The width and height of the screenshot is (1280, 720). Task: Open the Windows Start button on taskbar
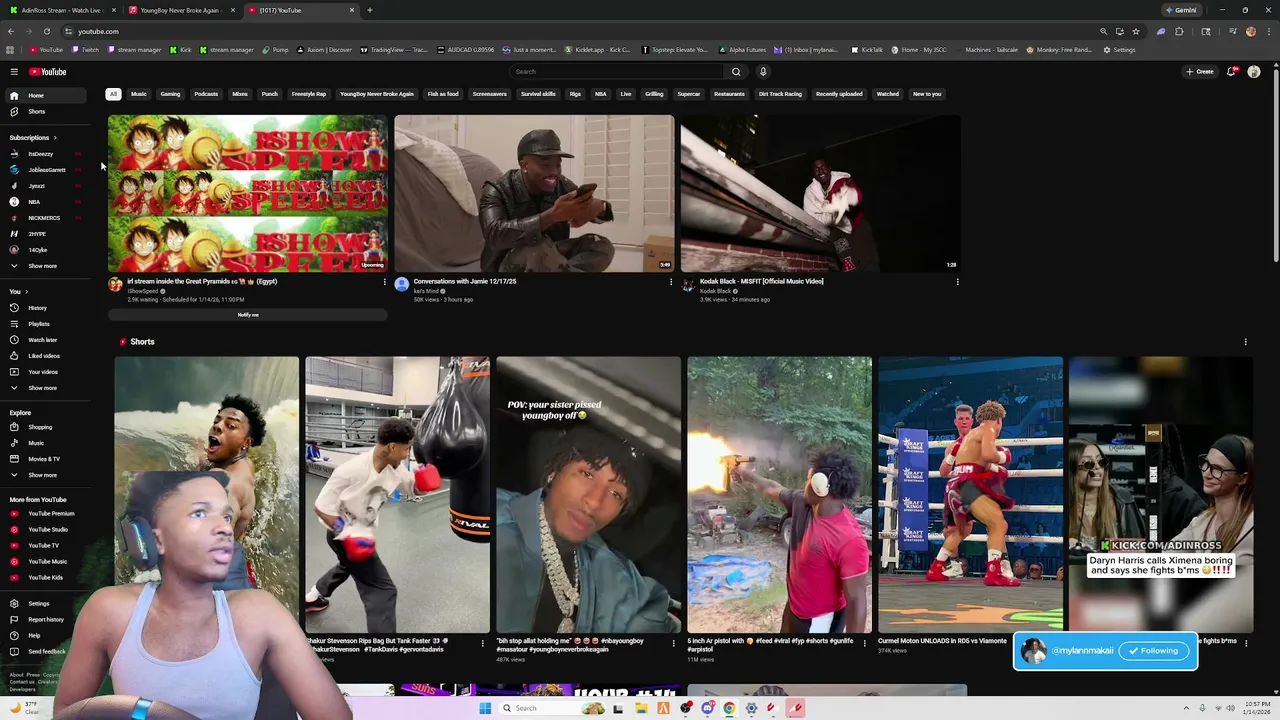pyautogui.click(x=485, y=708)
